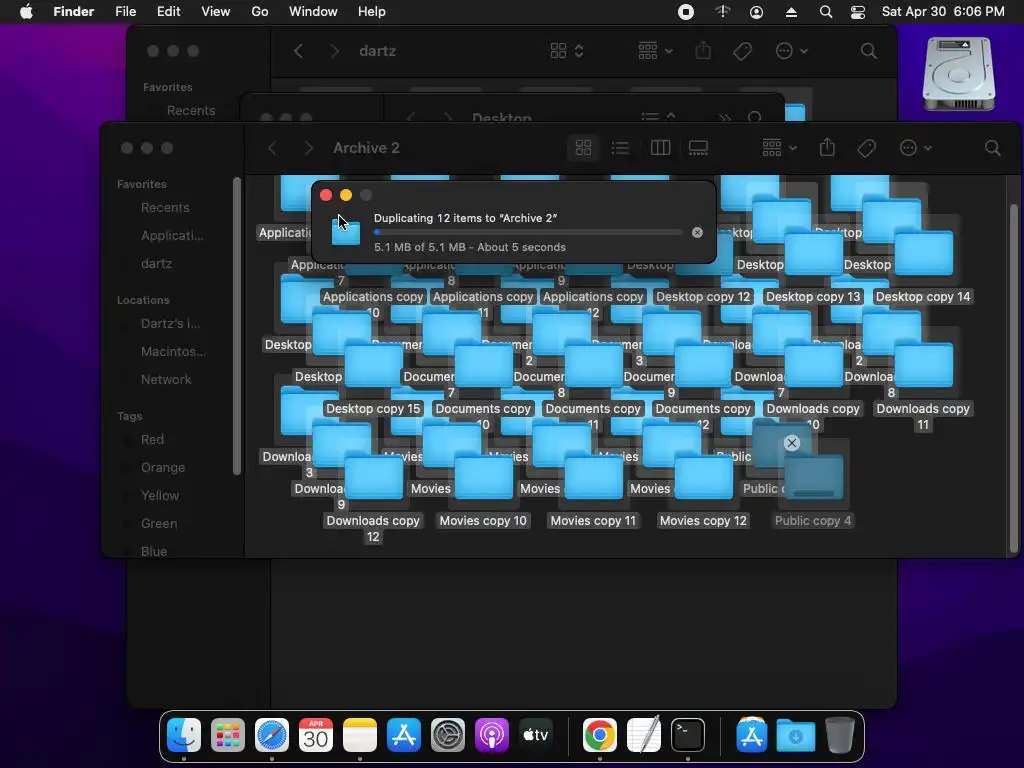
Task: Click the Desktop copy 15 label
Action: coord(374,409)
